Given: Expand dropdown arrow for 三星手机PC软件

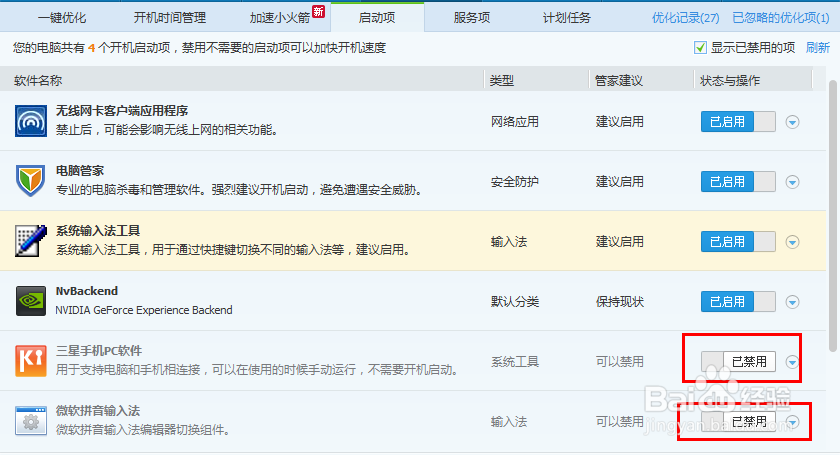Looking at the screenshot, I should point(793,362).
